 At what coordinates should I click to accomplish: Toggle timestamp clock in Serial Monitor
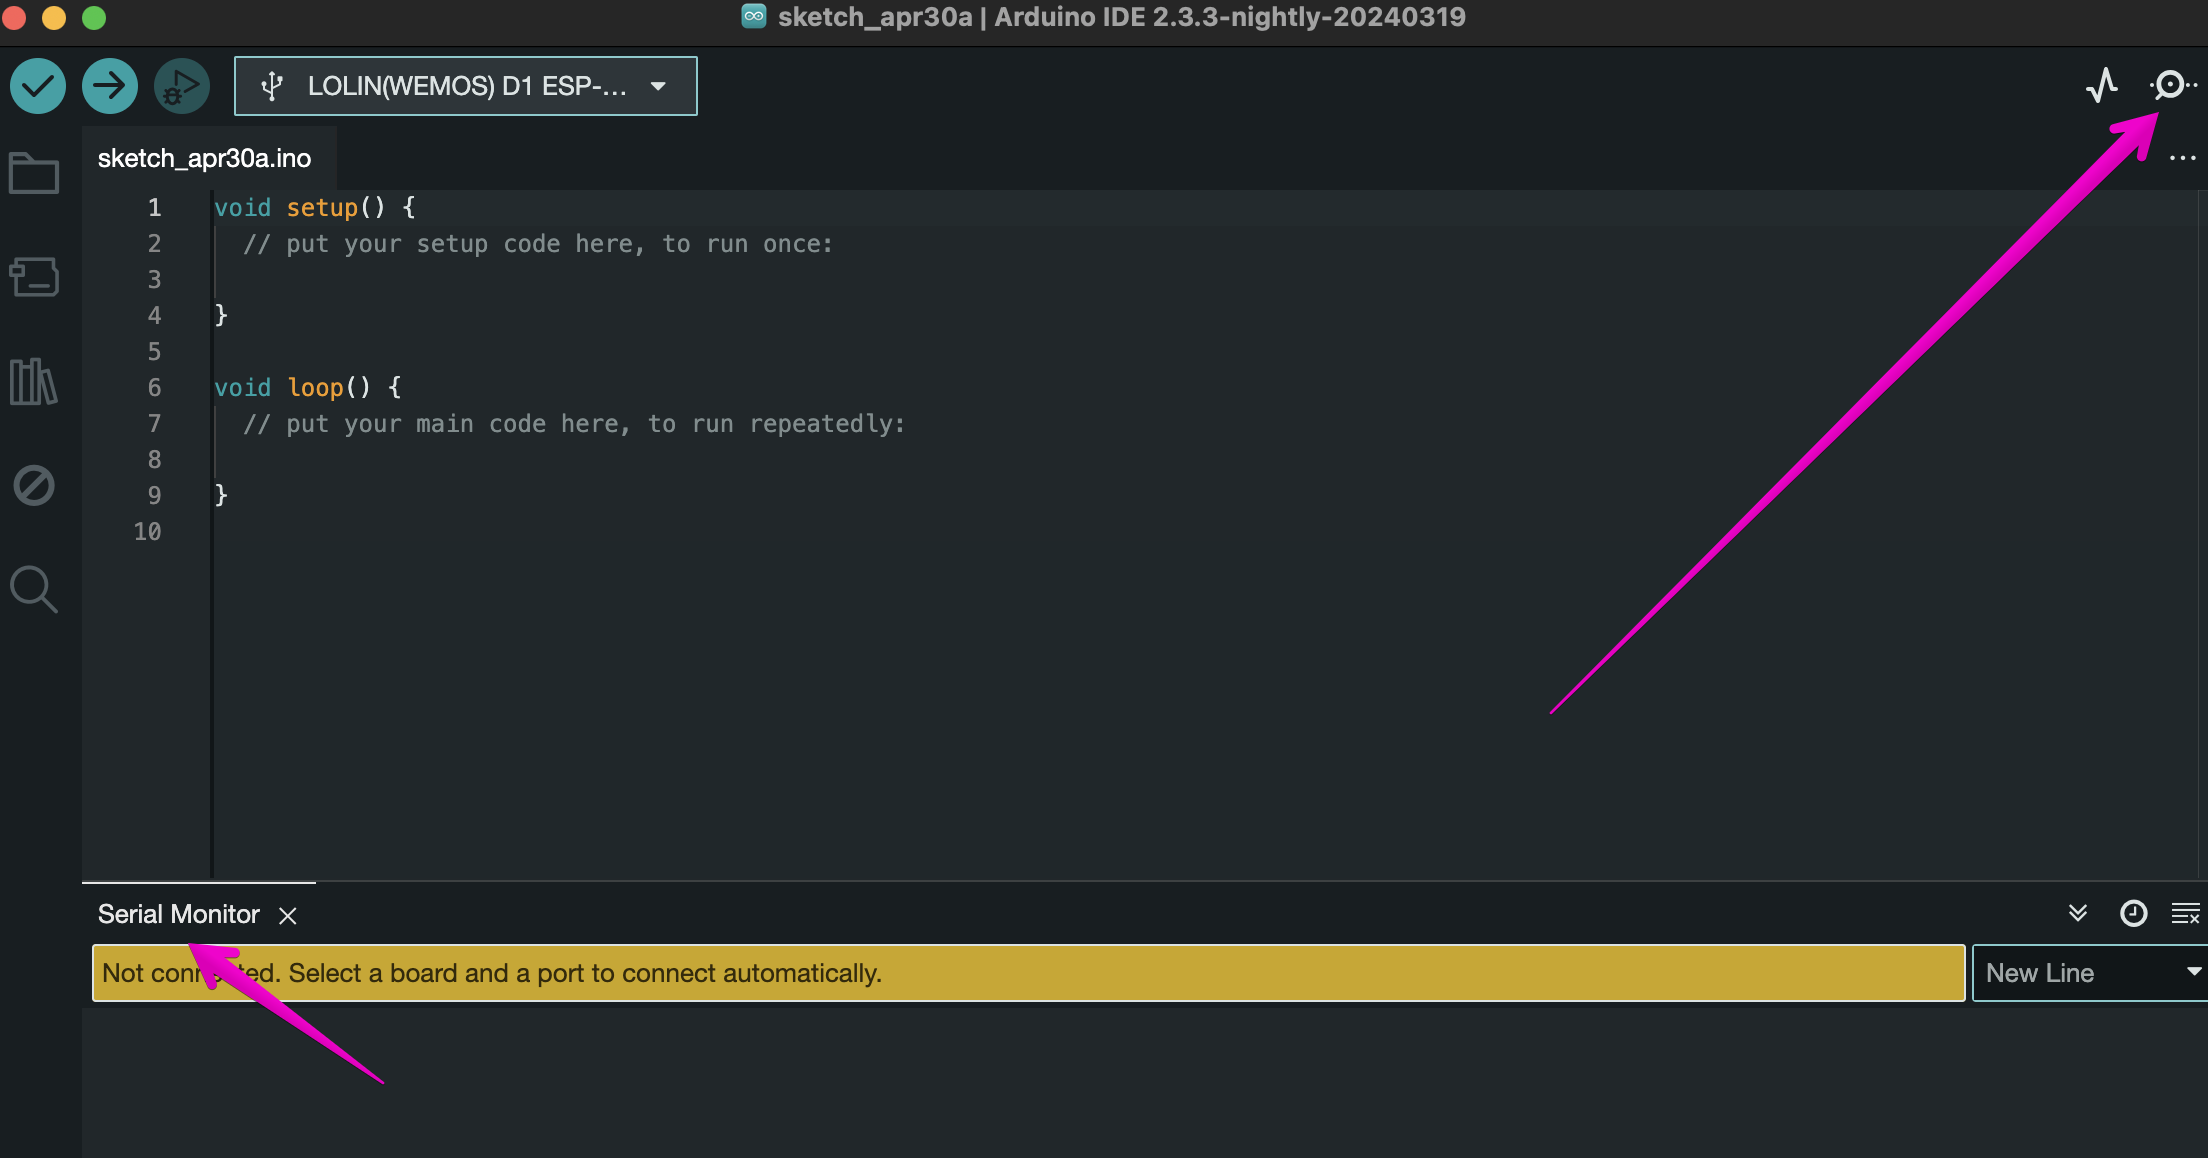click(x=2134, y=913)
